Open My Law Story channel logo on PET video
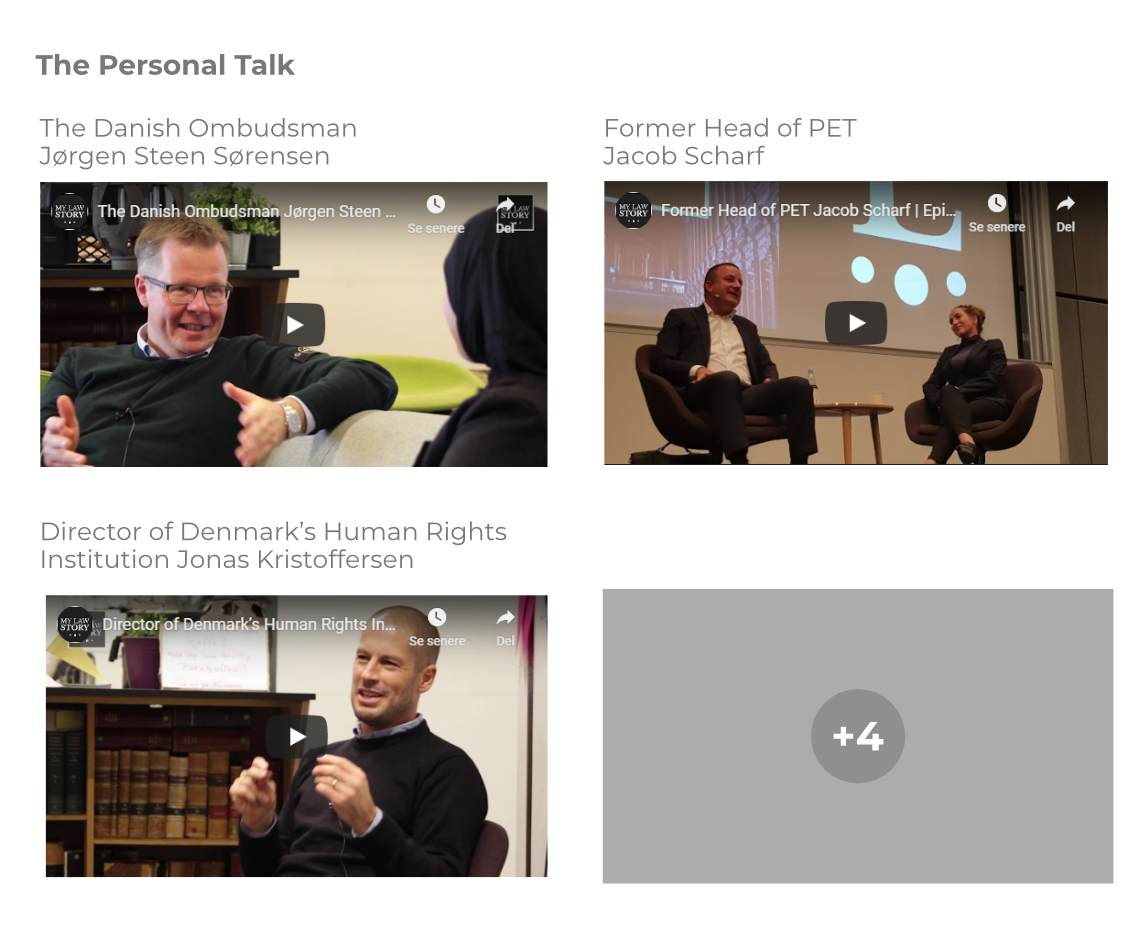Screen dimensions: 1147x945 tap(633, 211)
